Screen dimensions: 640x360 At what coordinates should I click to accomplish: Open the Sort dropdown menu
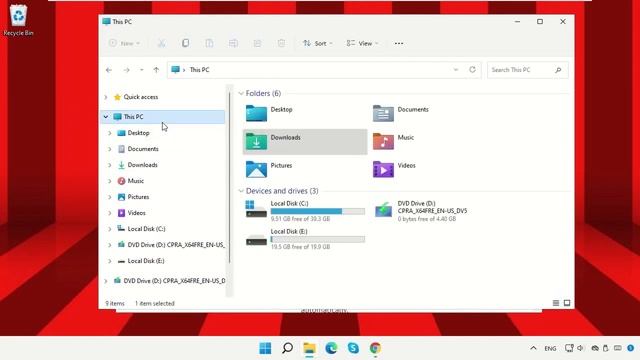click(318, 43)
